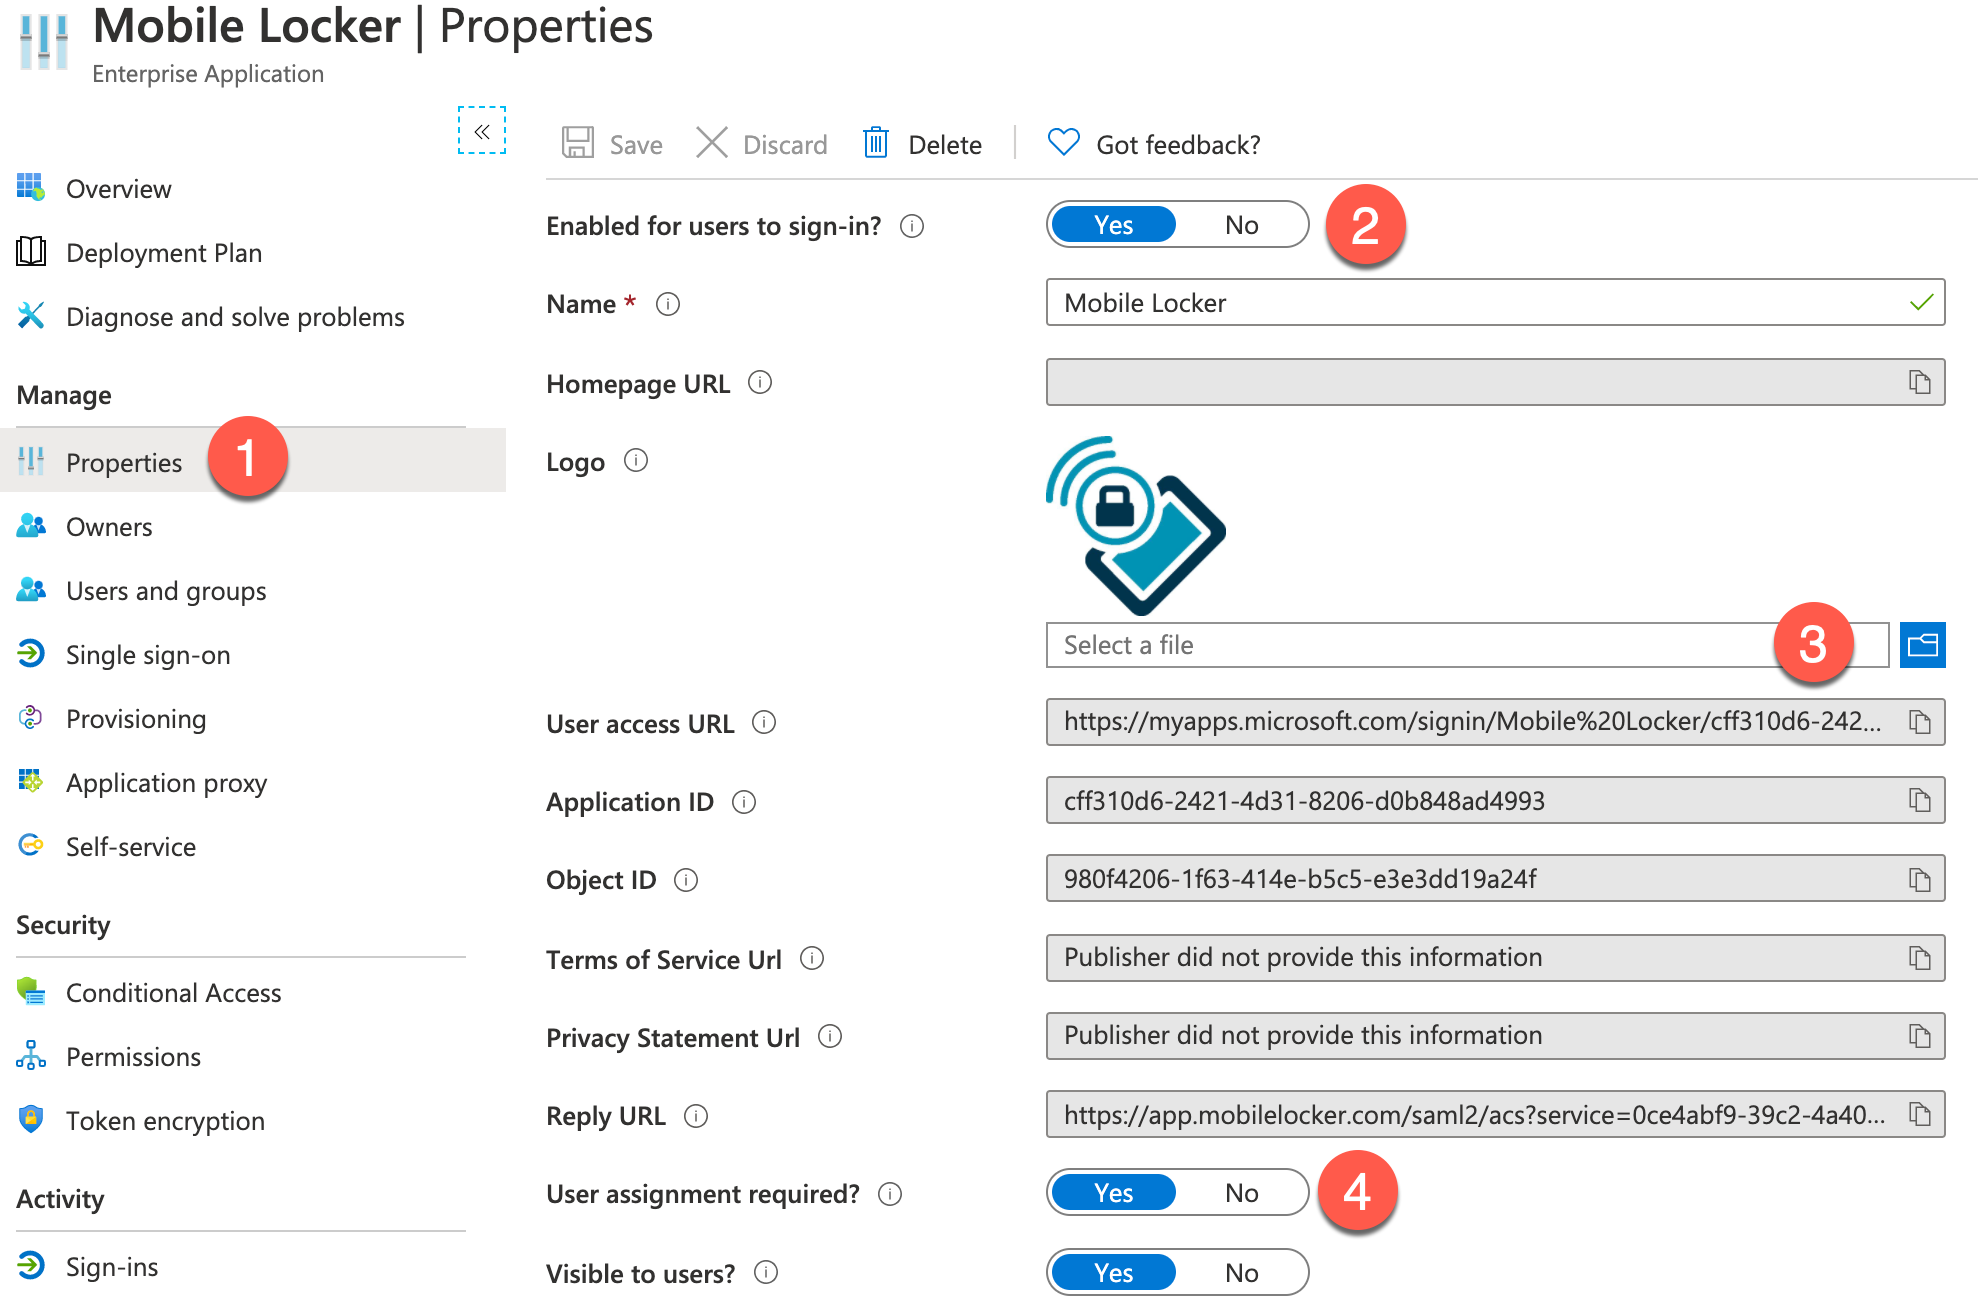This screenshot has width=1978, height=1310.
Task: Click the Application ID value cff310d6-2421
Action: coord(1304,801)
